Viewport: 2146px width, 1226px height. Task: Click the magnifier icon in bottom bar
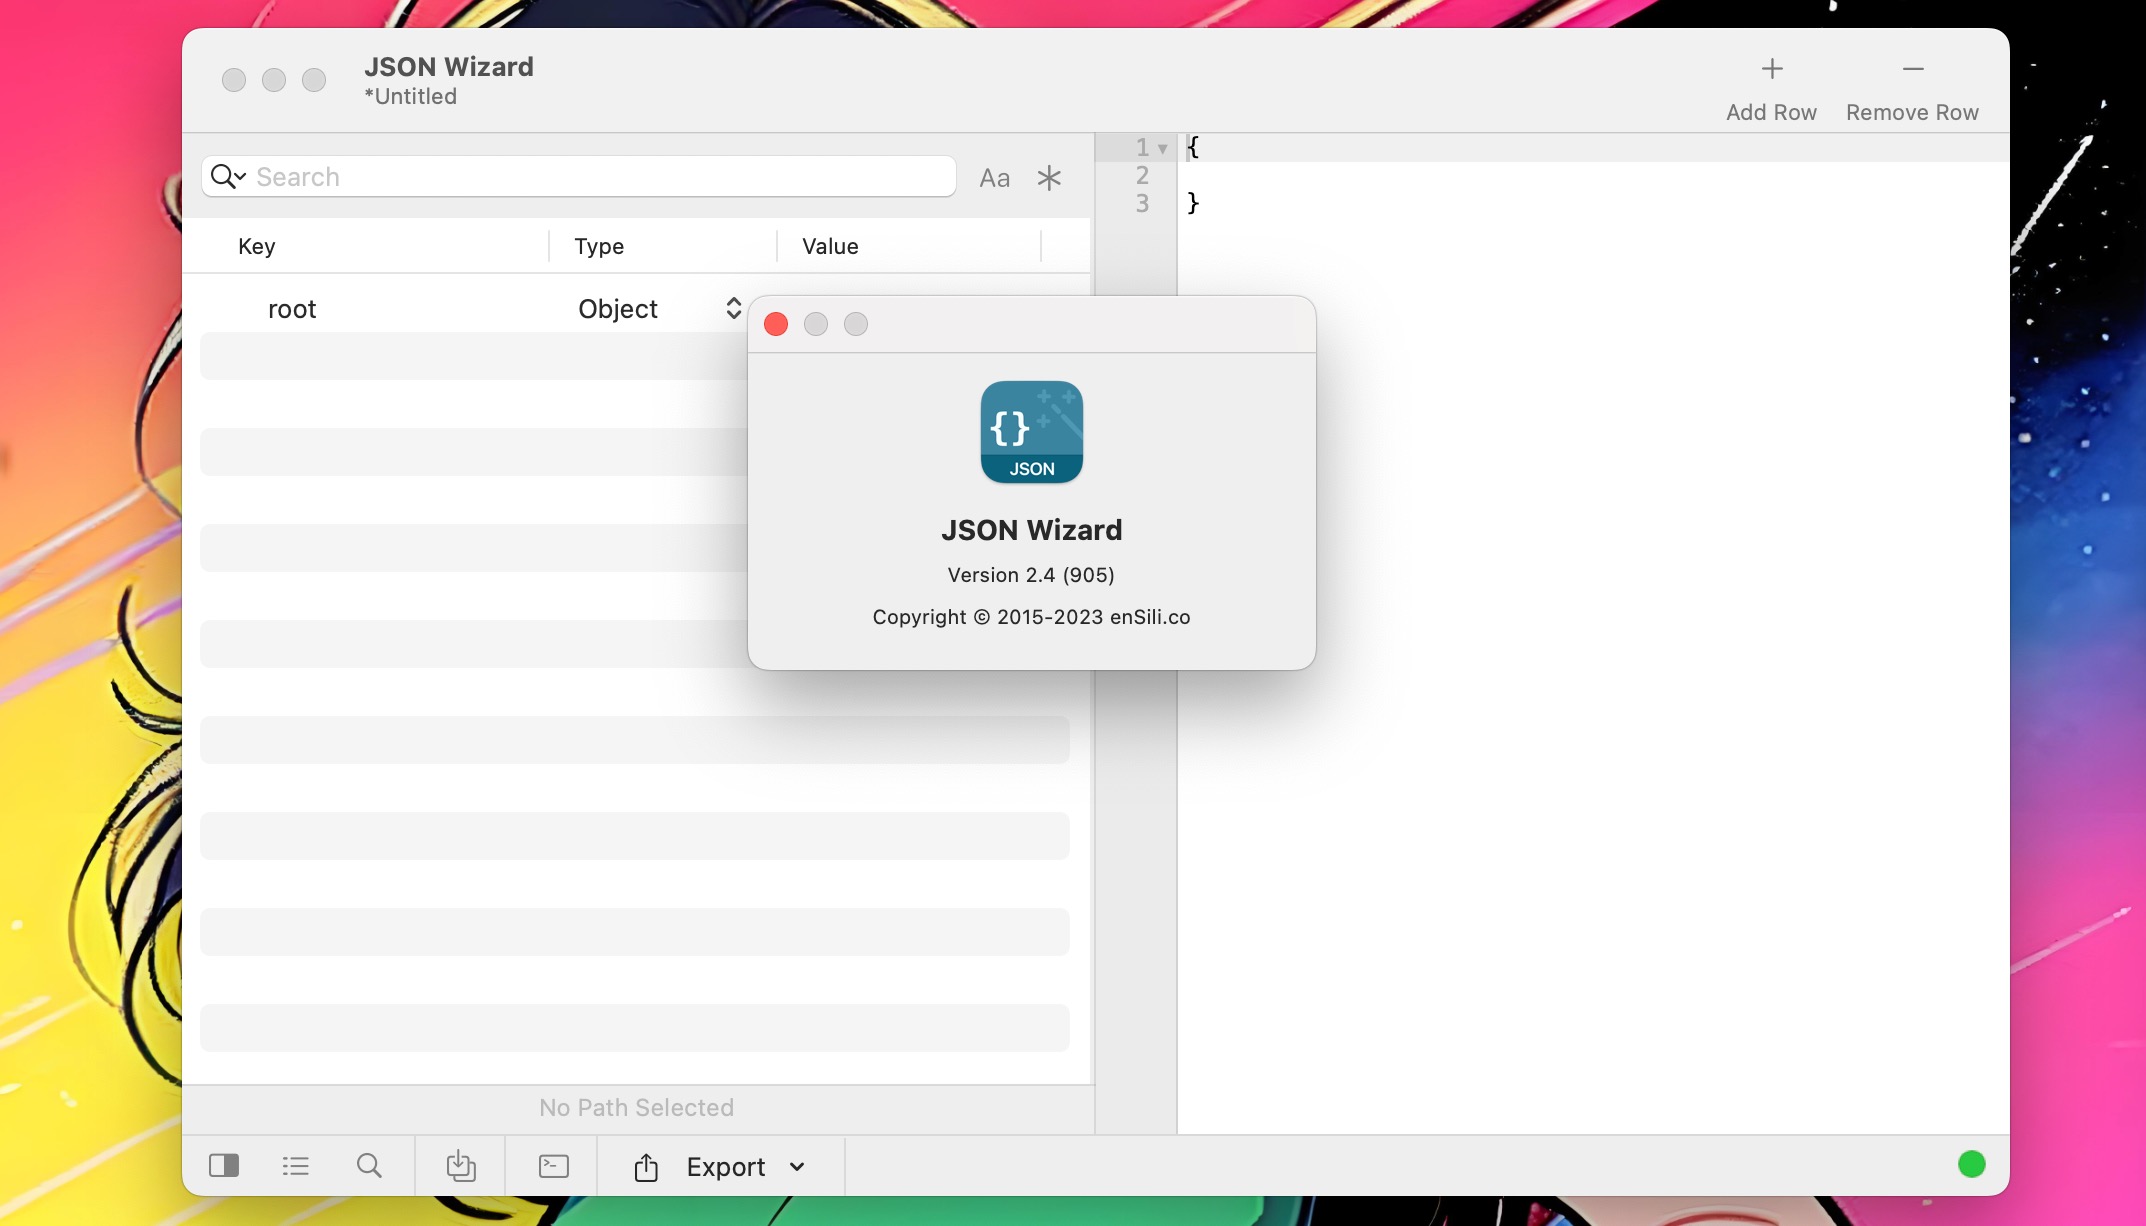(369, 1166)
